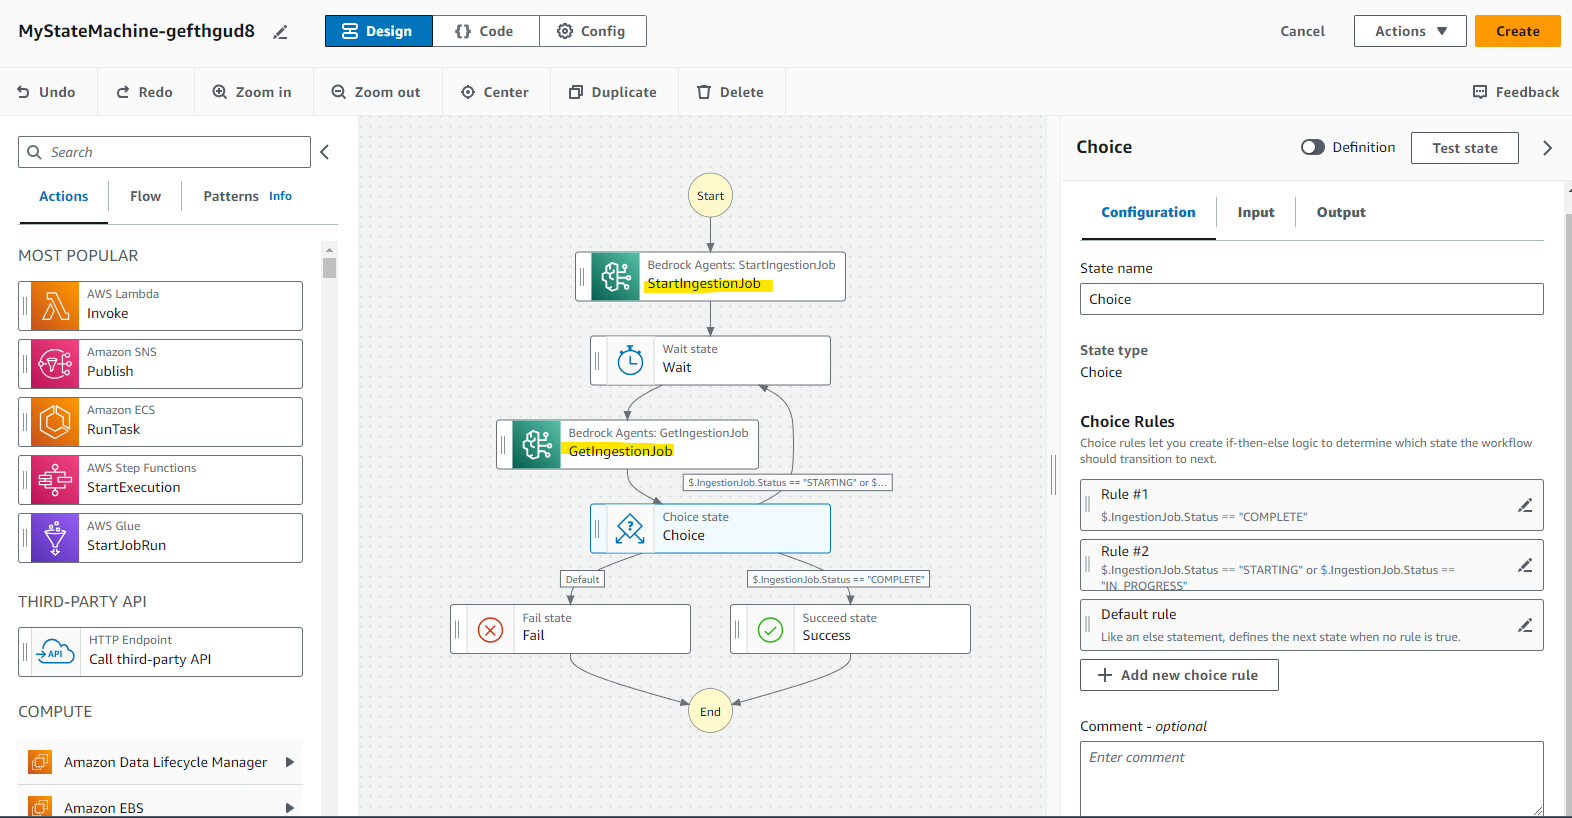Center the workflow in the canvas
This screenshot has height=818, width=1572.
point(494,92)
